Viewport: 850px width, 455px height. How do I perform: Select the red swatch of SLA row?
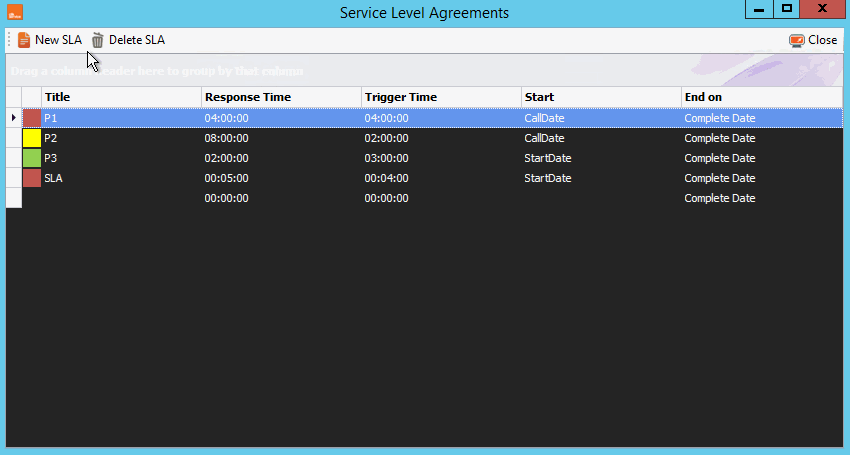click(x=32, y=178)
